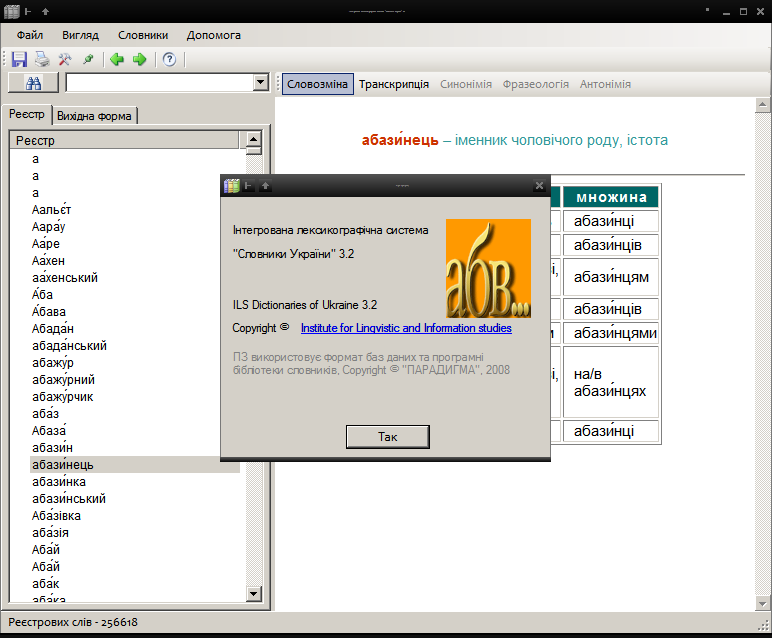Select абазія in the word list

(50, 533)
